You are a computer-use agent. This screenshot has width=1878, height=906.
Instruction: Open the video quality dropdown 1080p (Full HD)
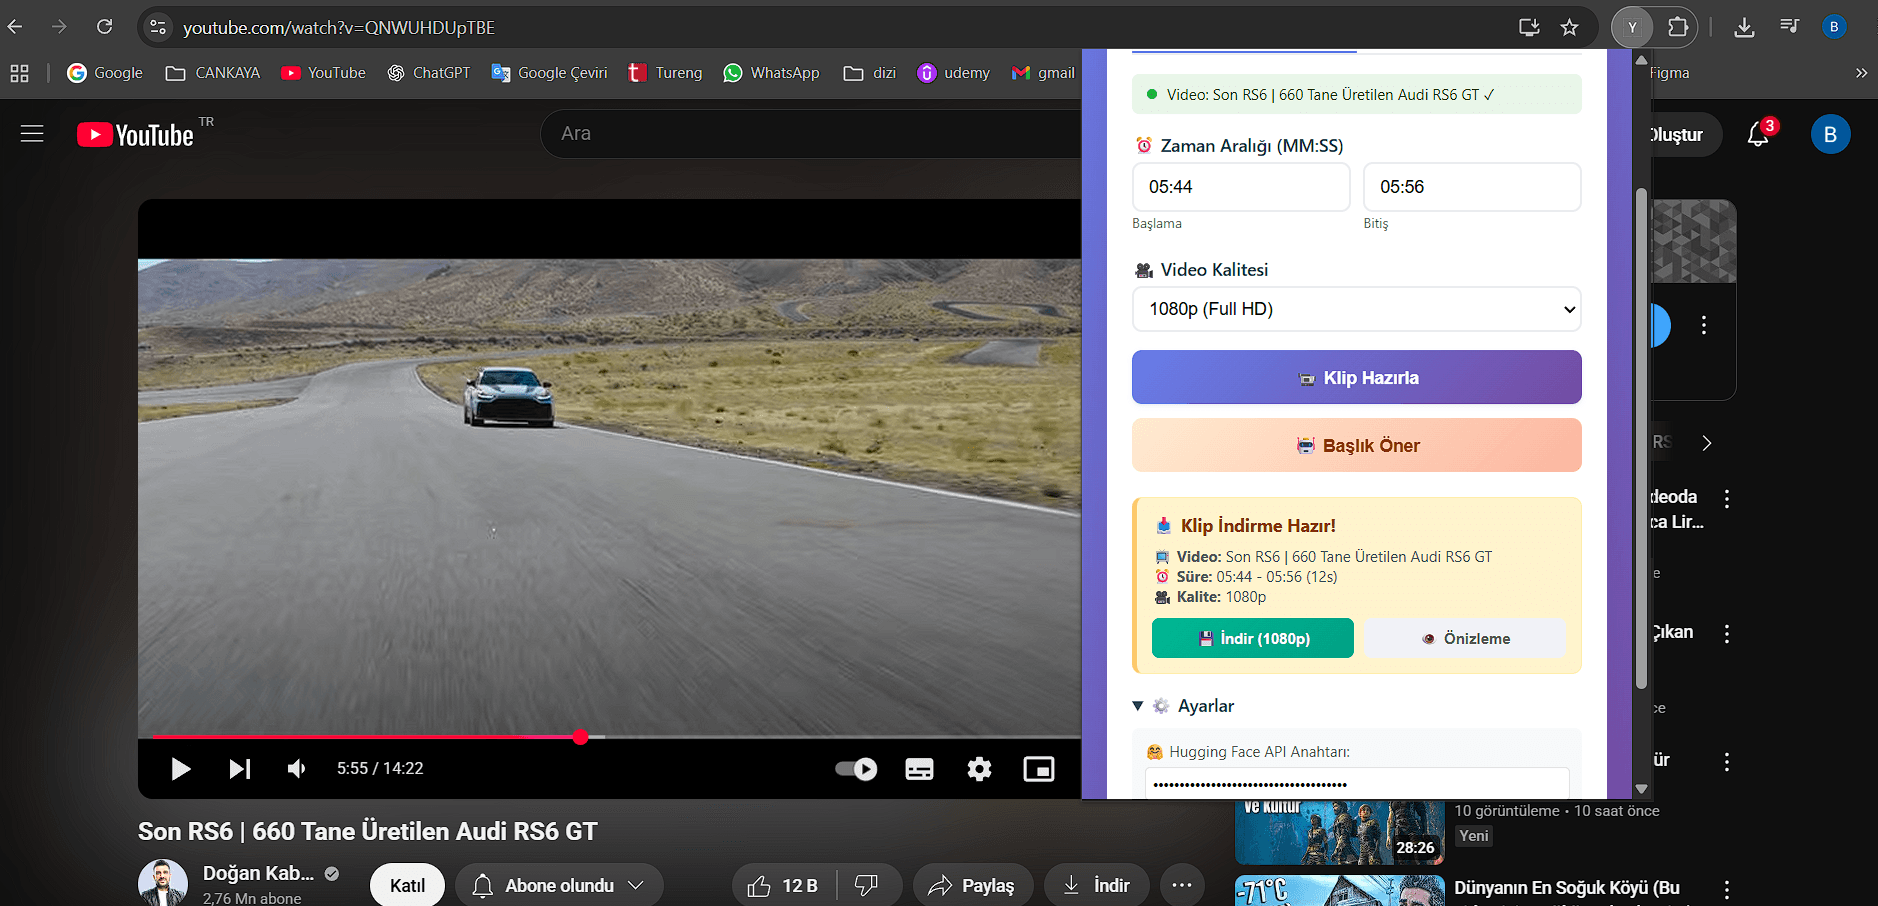coord(1356,309)
